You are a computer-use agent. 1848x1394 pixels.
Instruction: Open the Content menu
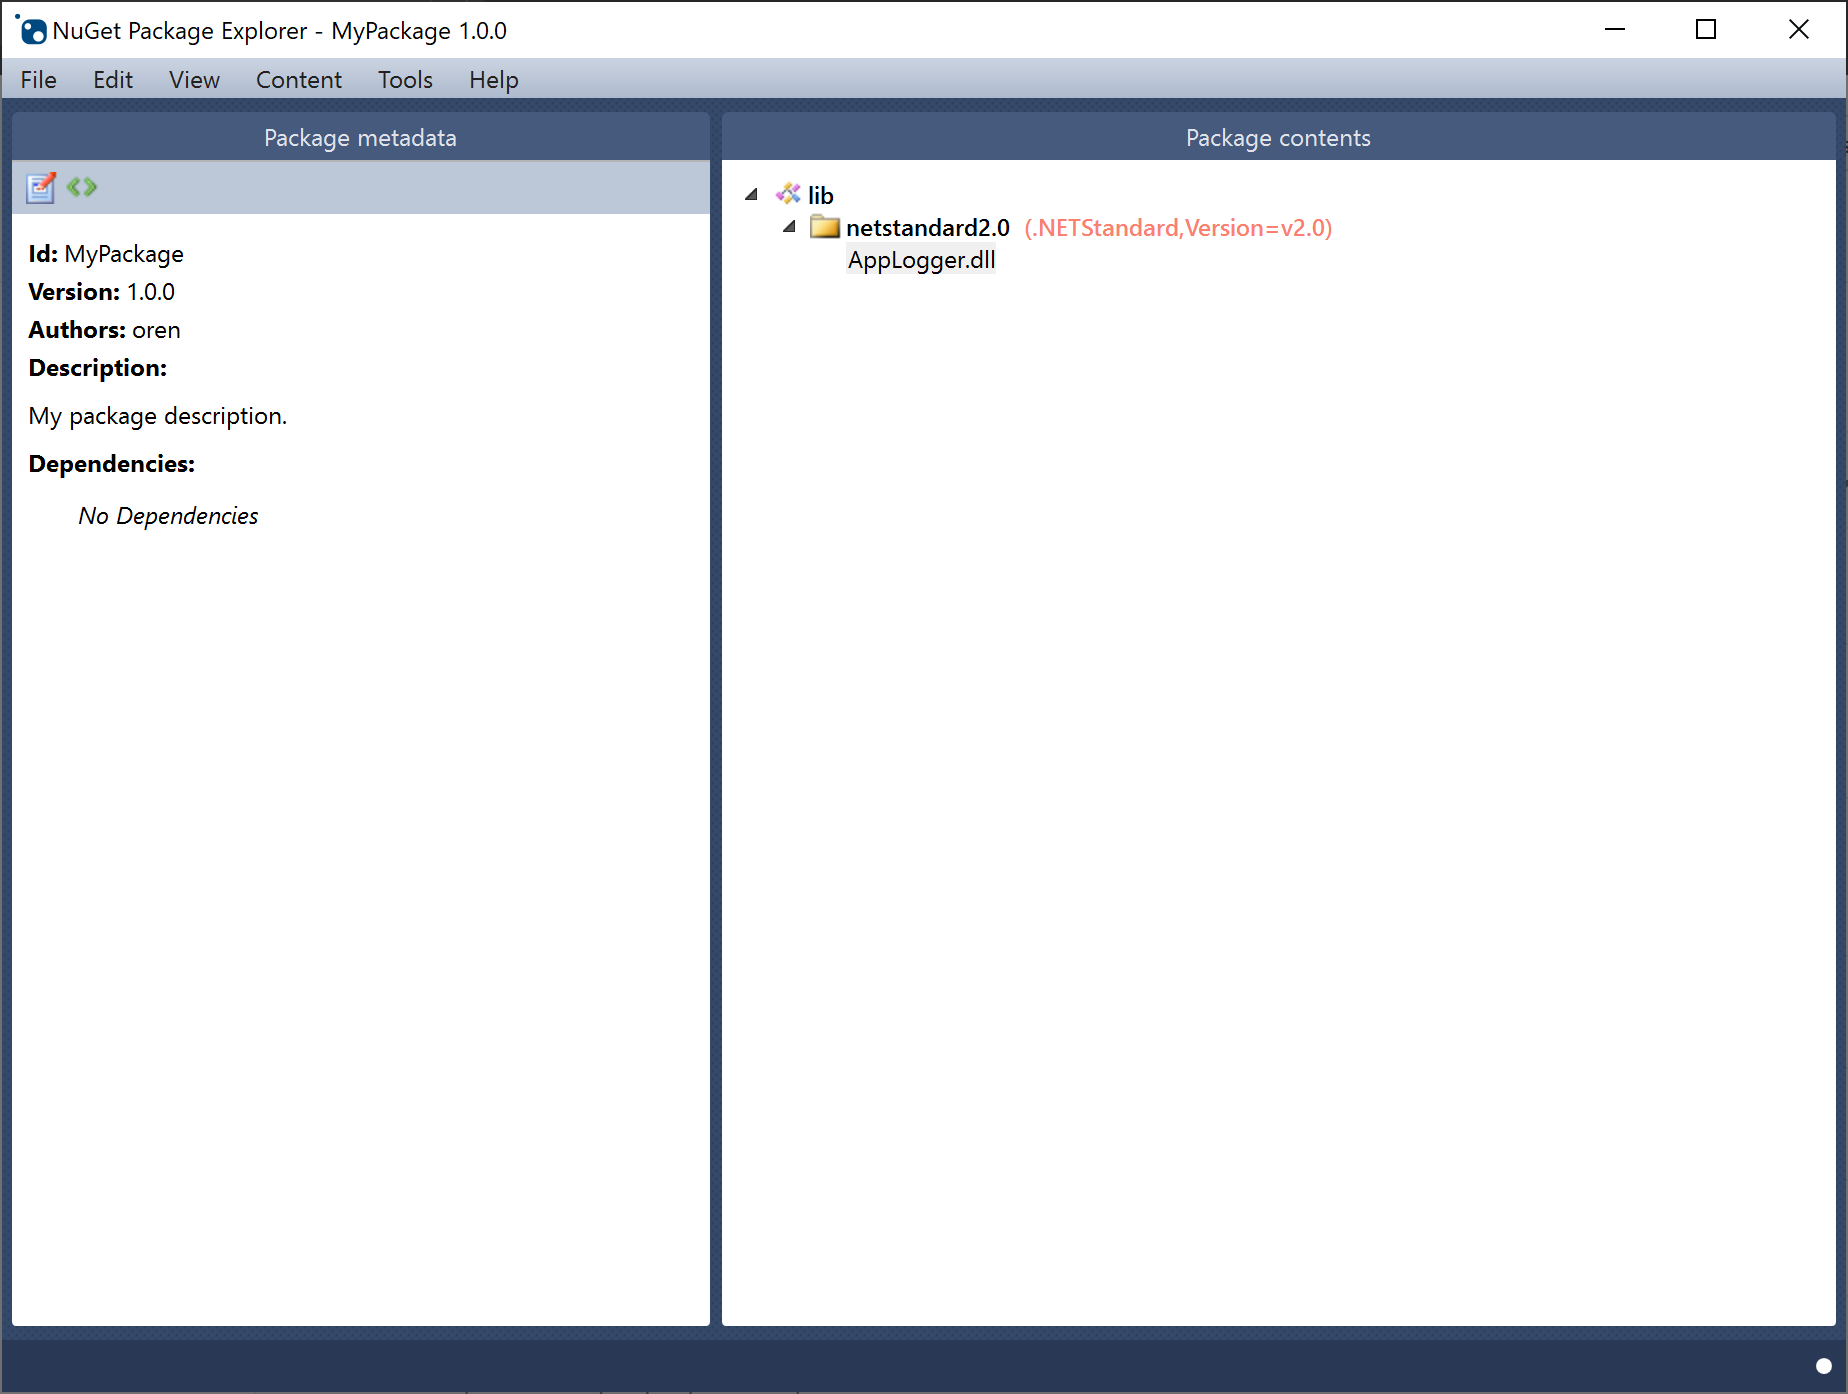pos(299,80)
